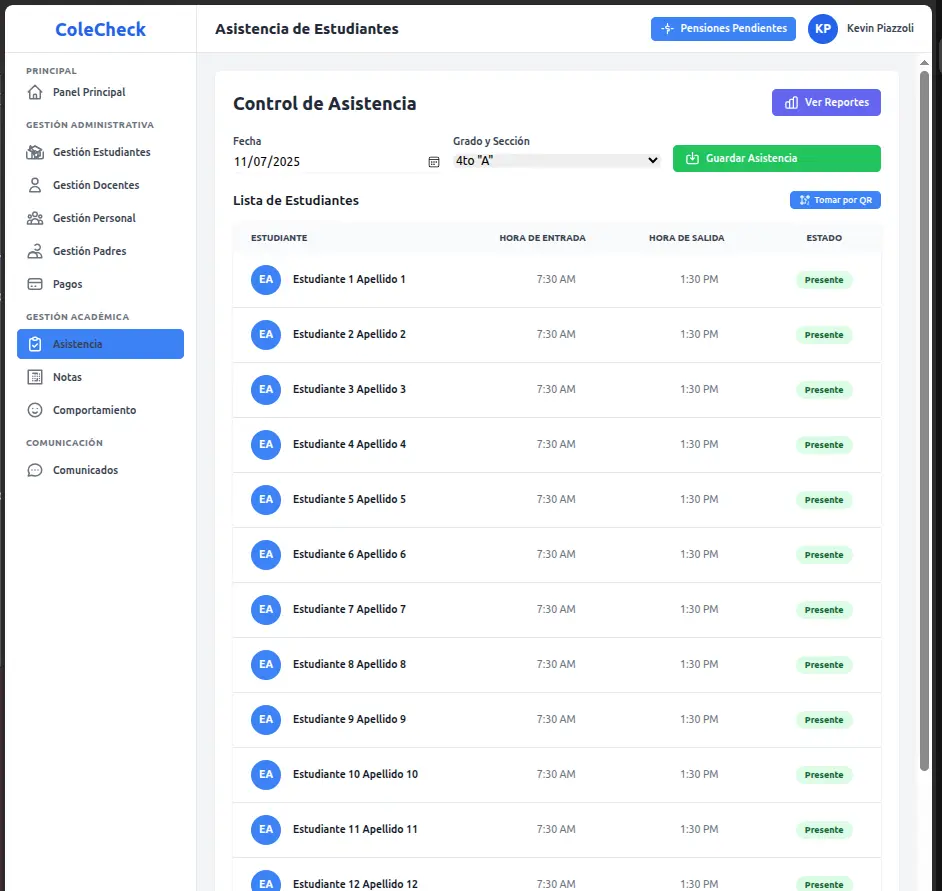Click the Pagos card icon
Screen dimensions: 942x891
coord(35,284)
